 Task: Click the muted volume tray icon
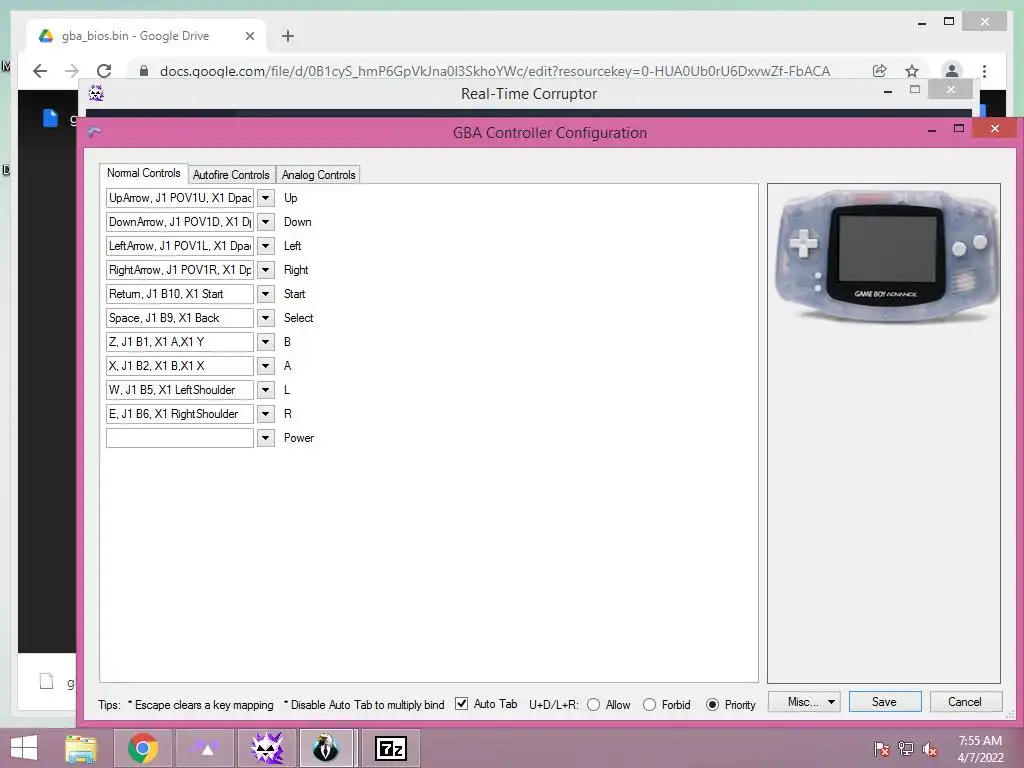(x=930, y=749)
